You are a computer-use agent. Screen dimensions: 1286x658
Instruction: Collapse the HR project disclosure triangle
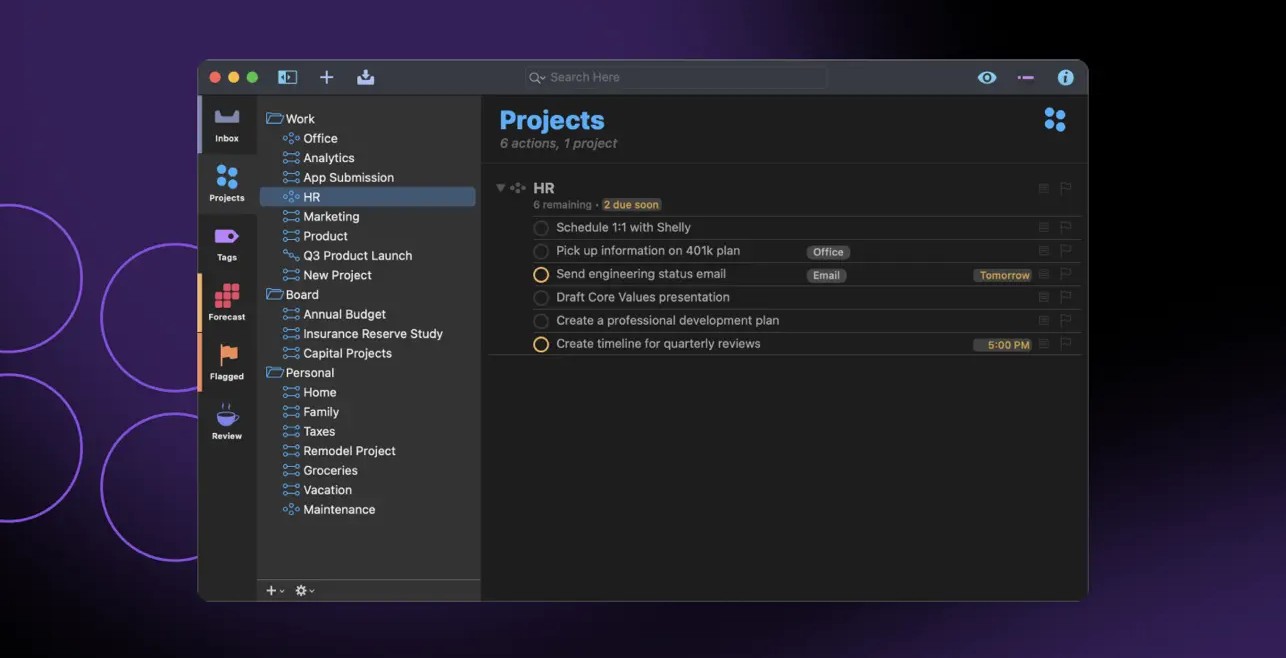[501, 188]
